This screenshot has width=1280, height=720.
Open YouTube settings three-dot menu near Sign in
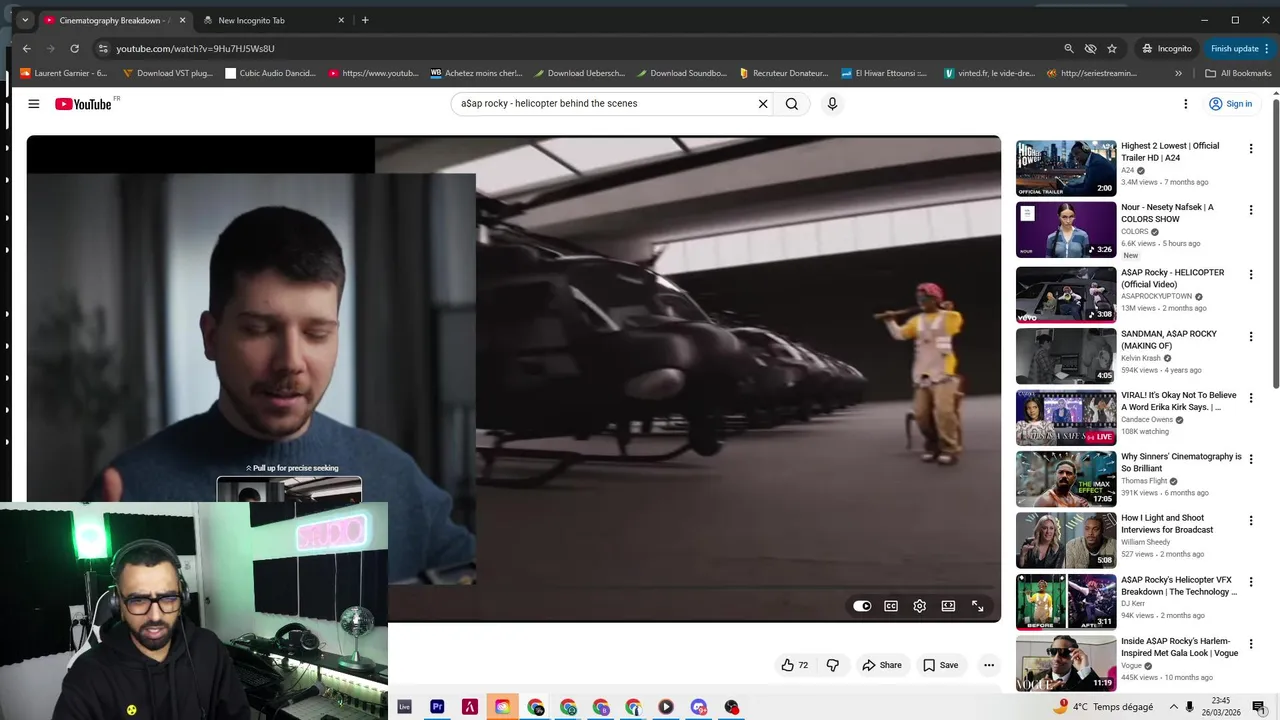[x=1186, y=104]
